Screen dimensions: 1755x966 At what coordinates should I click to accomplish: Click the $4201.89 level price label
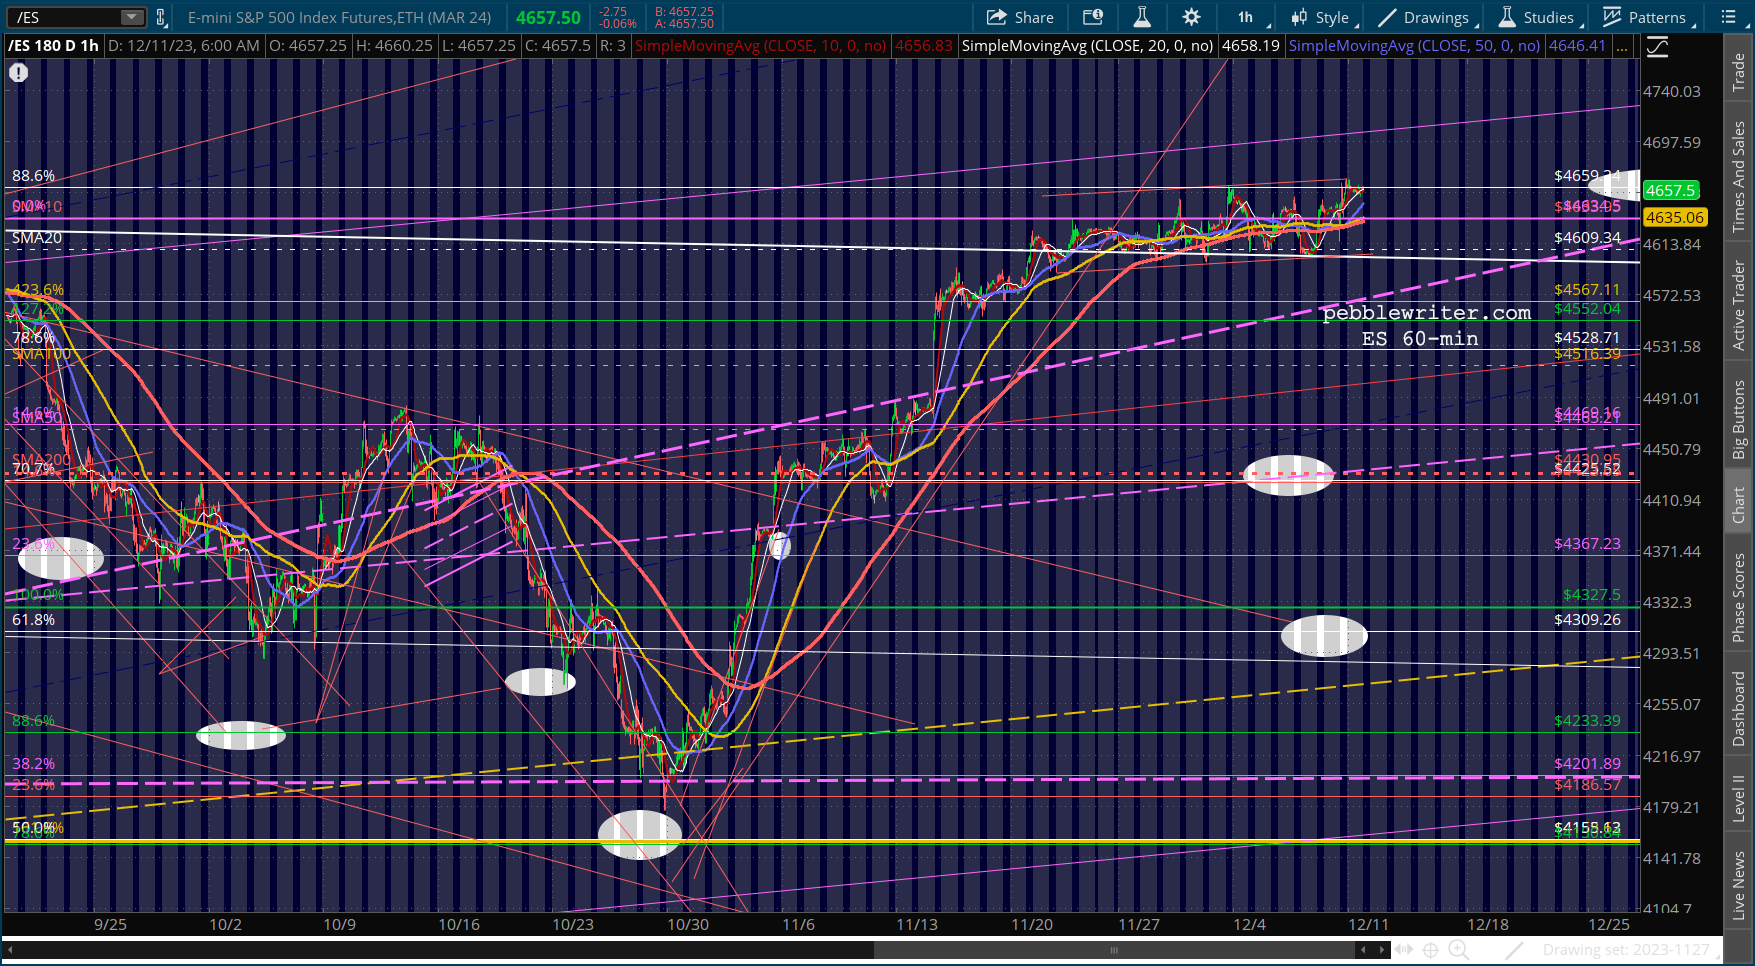(1587, 764)
